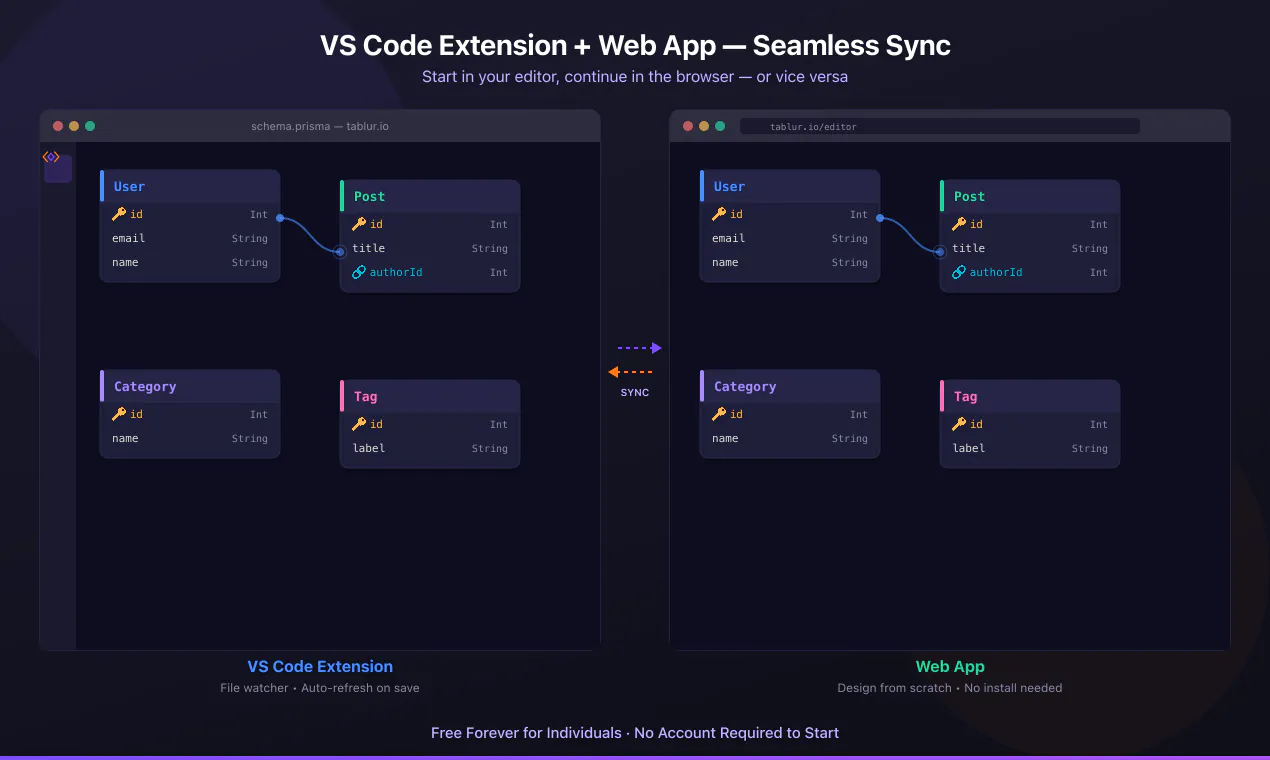Click the title field in VS Code Extension's Post table
The width and height of the screenshot is (1270, 760).
[368, 248]
